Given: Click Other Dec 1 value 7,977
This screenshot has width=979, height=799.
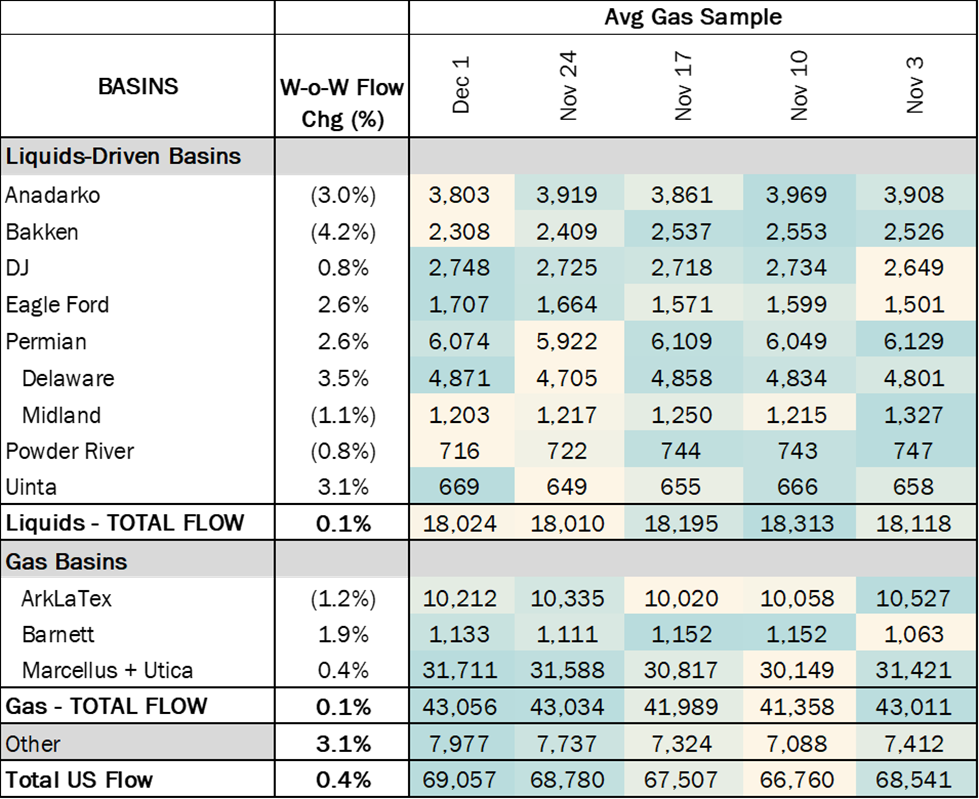Looking at the screenshot, I should pos(460,744).
